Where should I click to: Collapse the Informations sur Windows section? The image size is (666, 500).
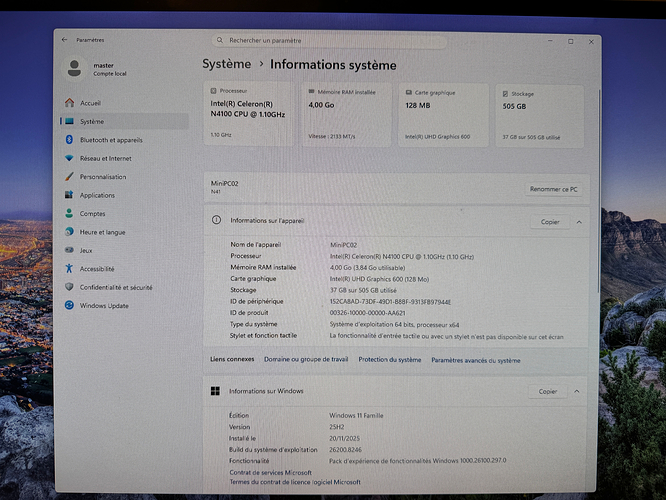click(576, 391)
